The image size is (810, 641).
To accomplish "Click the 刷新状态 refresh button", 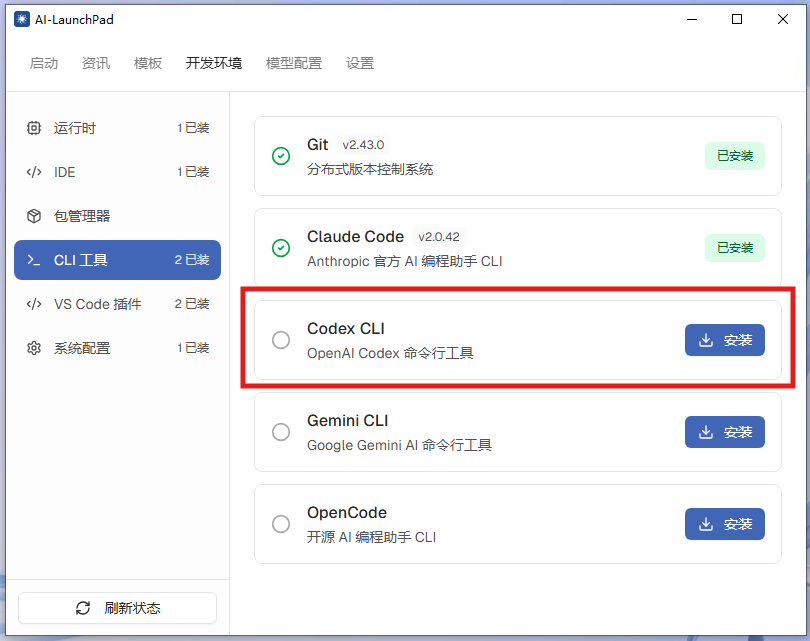I will (117, 608).
